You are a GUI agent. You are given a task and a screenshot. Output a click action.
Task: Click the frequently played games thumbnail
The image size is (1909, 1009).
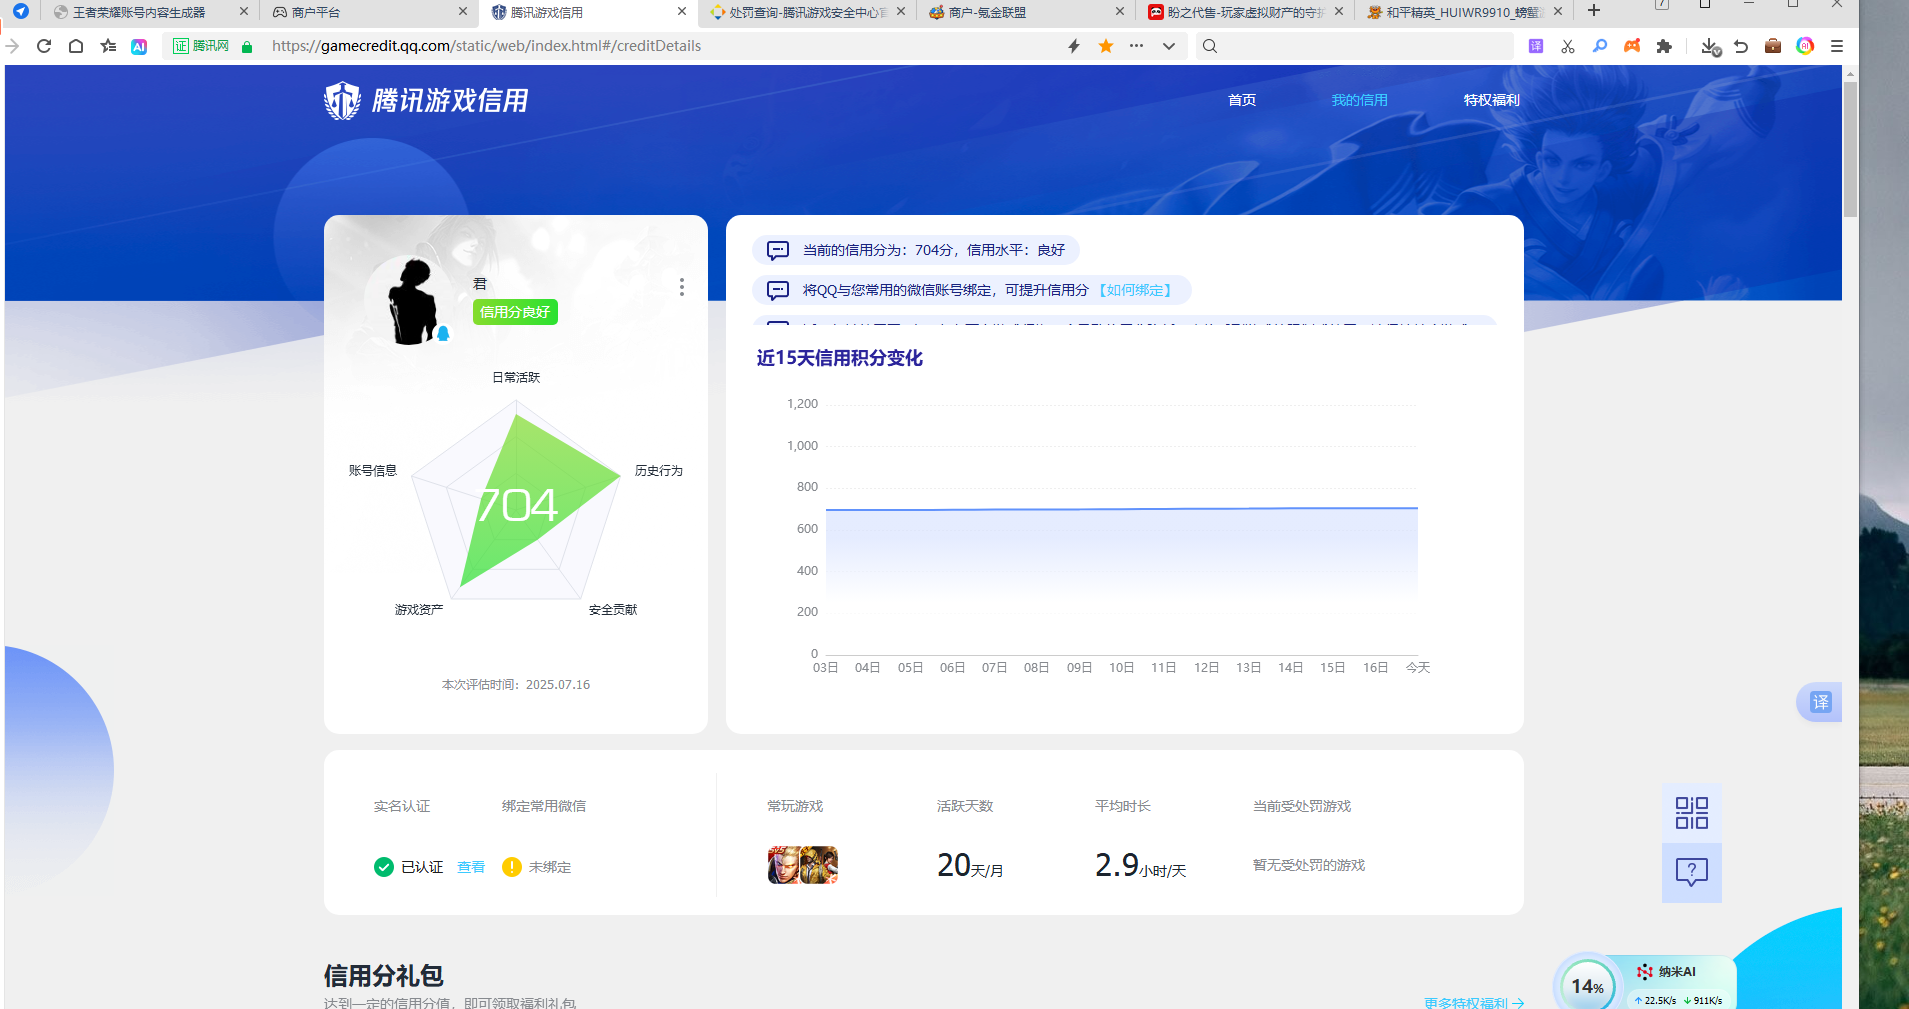[802, 865]
